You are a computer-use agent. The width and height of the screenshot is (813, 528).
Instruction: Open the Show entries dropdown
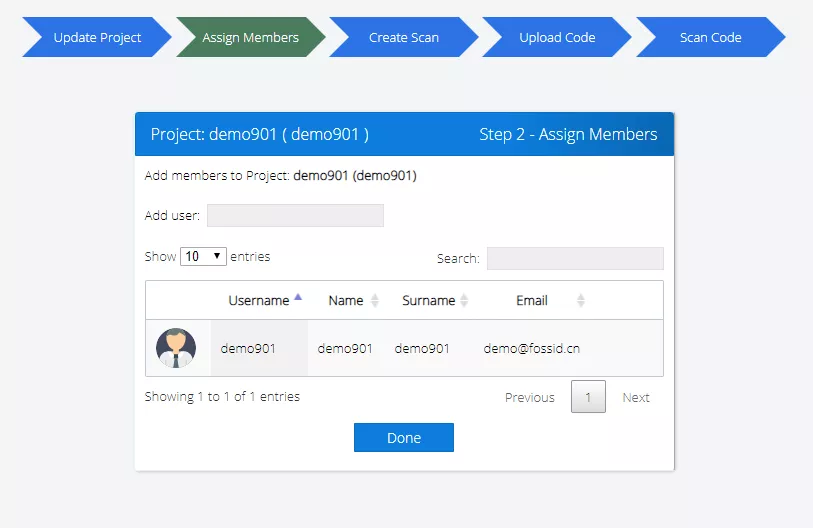(x=203, y=256)
